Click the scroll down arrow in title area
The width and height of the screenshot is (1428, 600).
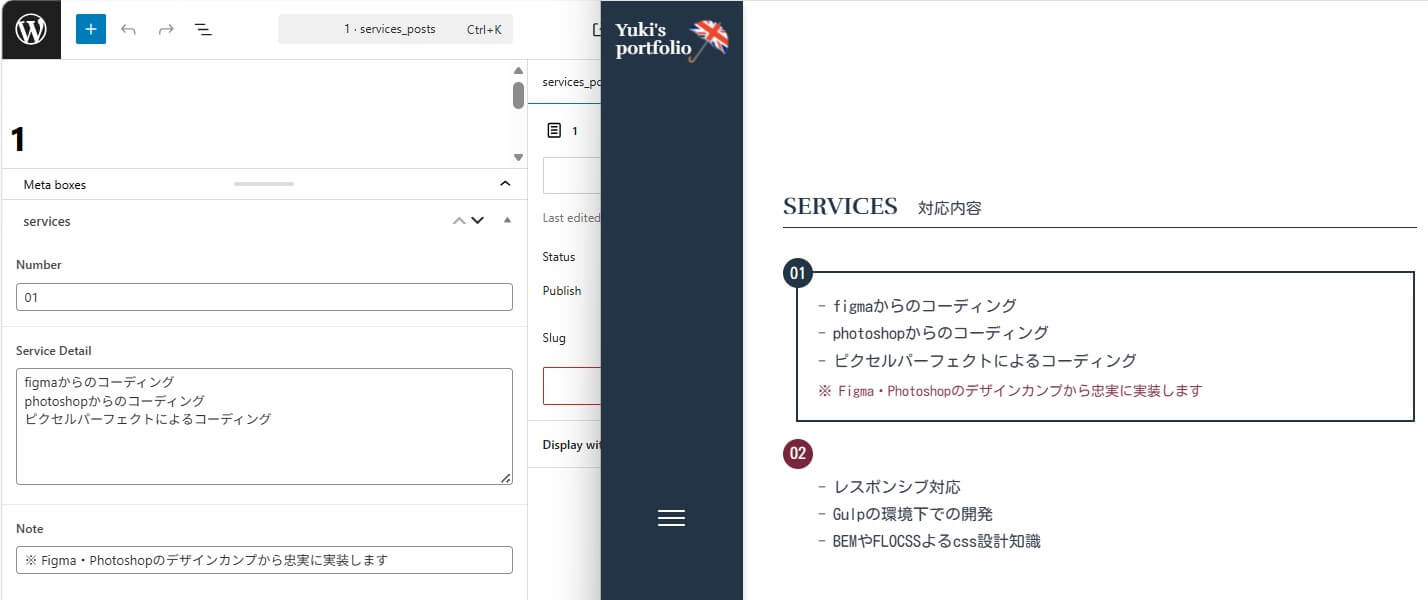[x=518, y=157]
